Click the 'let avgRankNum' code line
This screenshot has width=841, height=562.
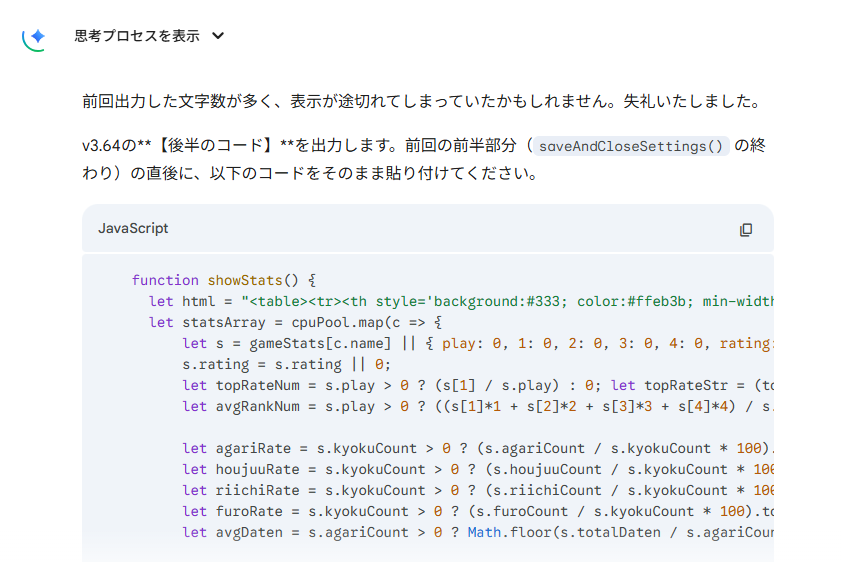(x=478, y=406)
